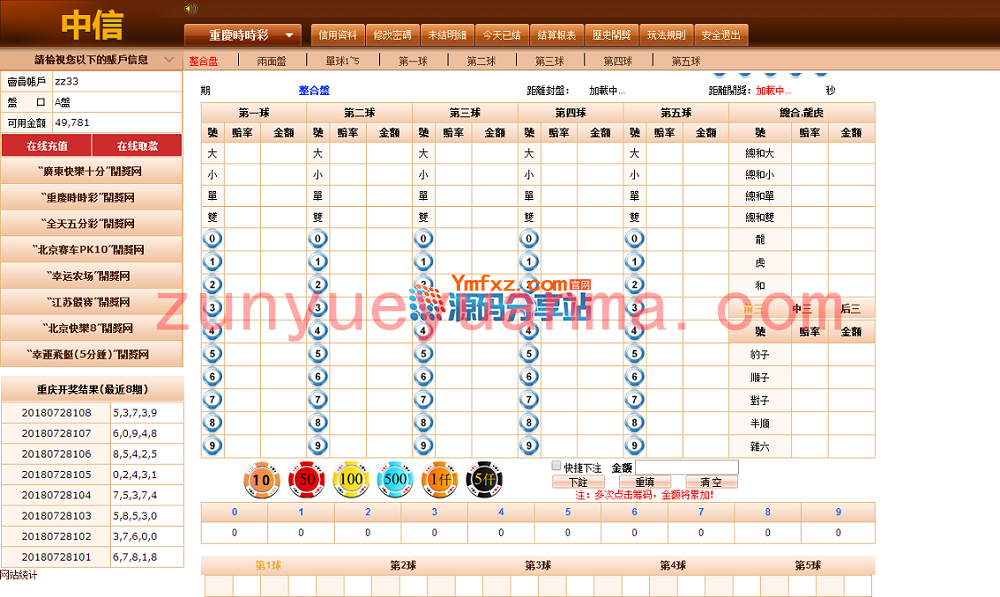Screen dimensions: 1000x597
Task: Click the 金額 amount input field
Action: coord(687,468)
